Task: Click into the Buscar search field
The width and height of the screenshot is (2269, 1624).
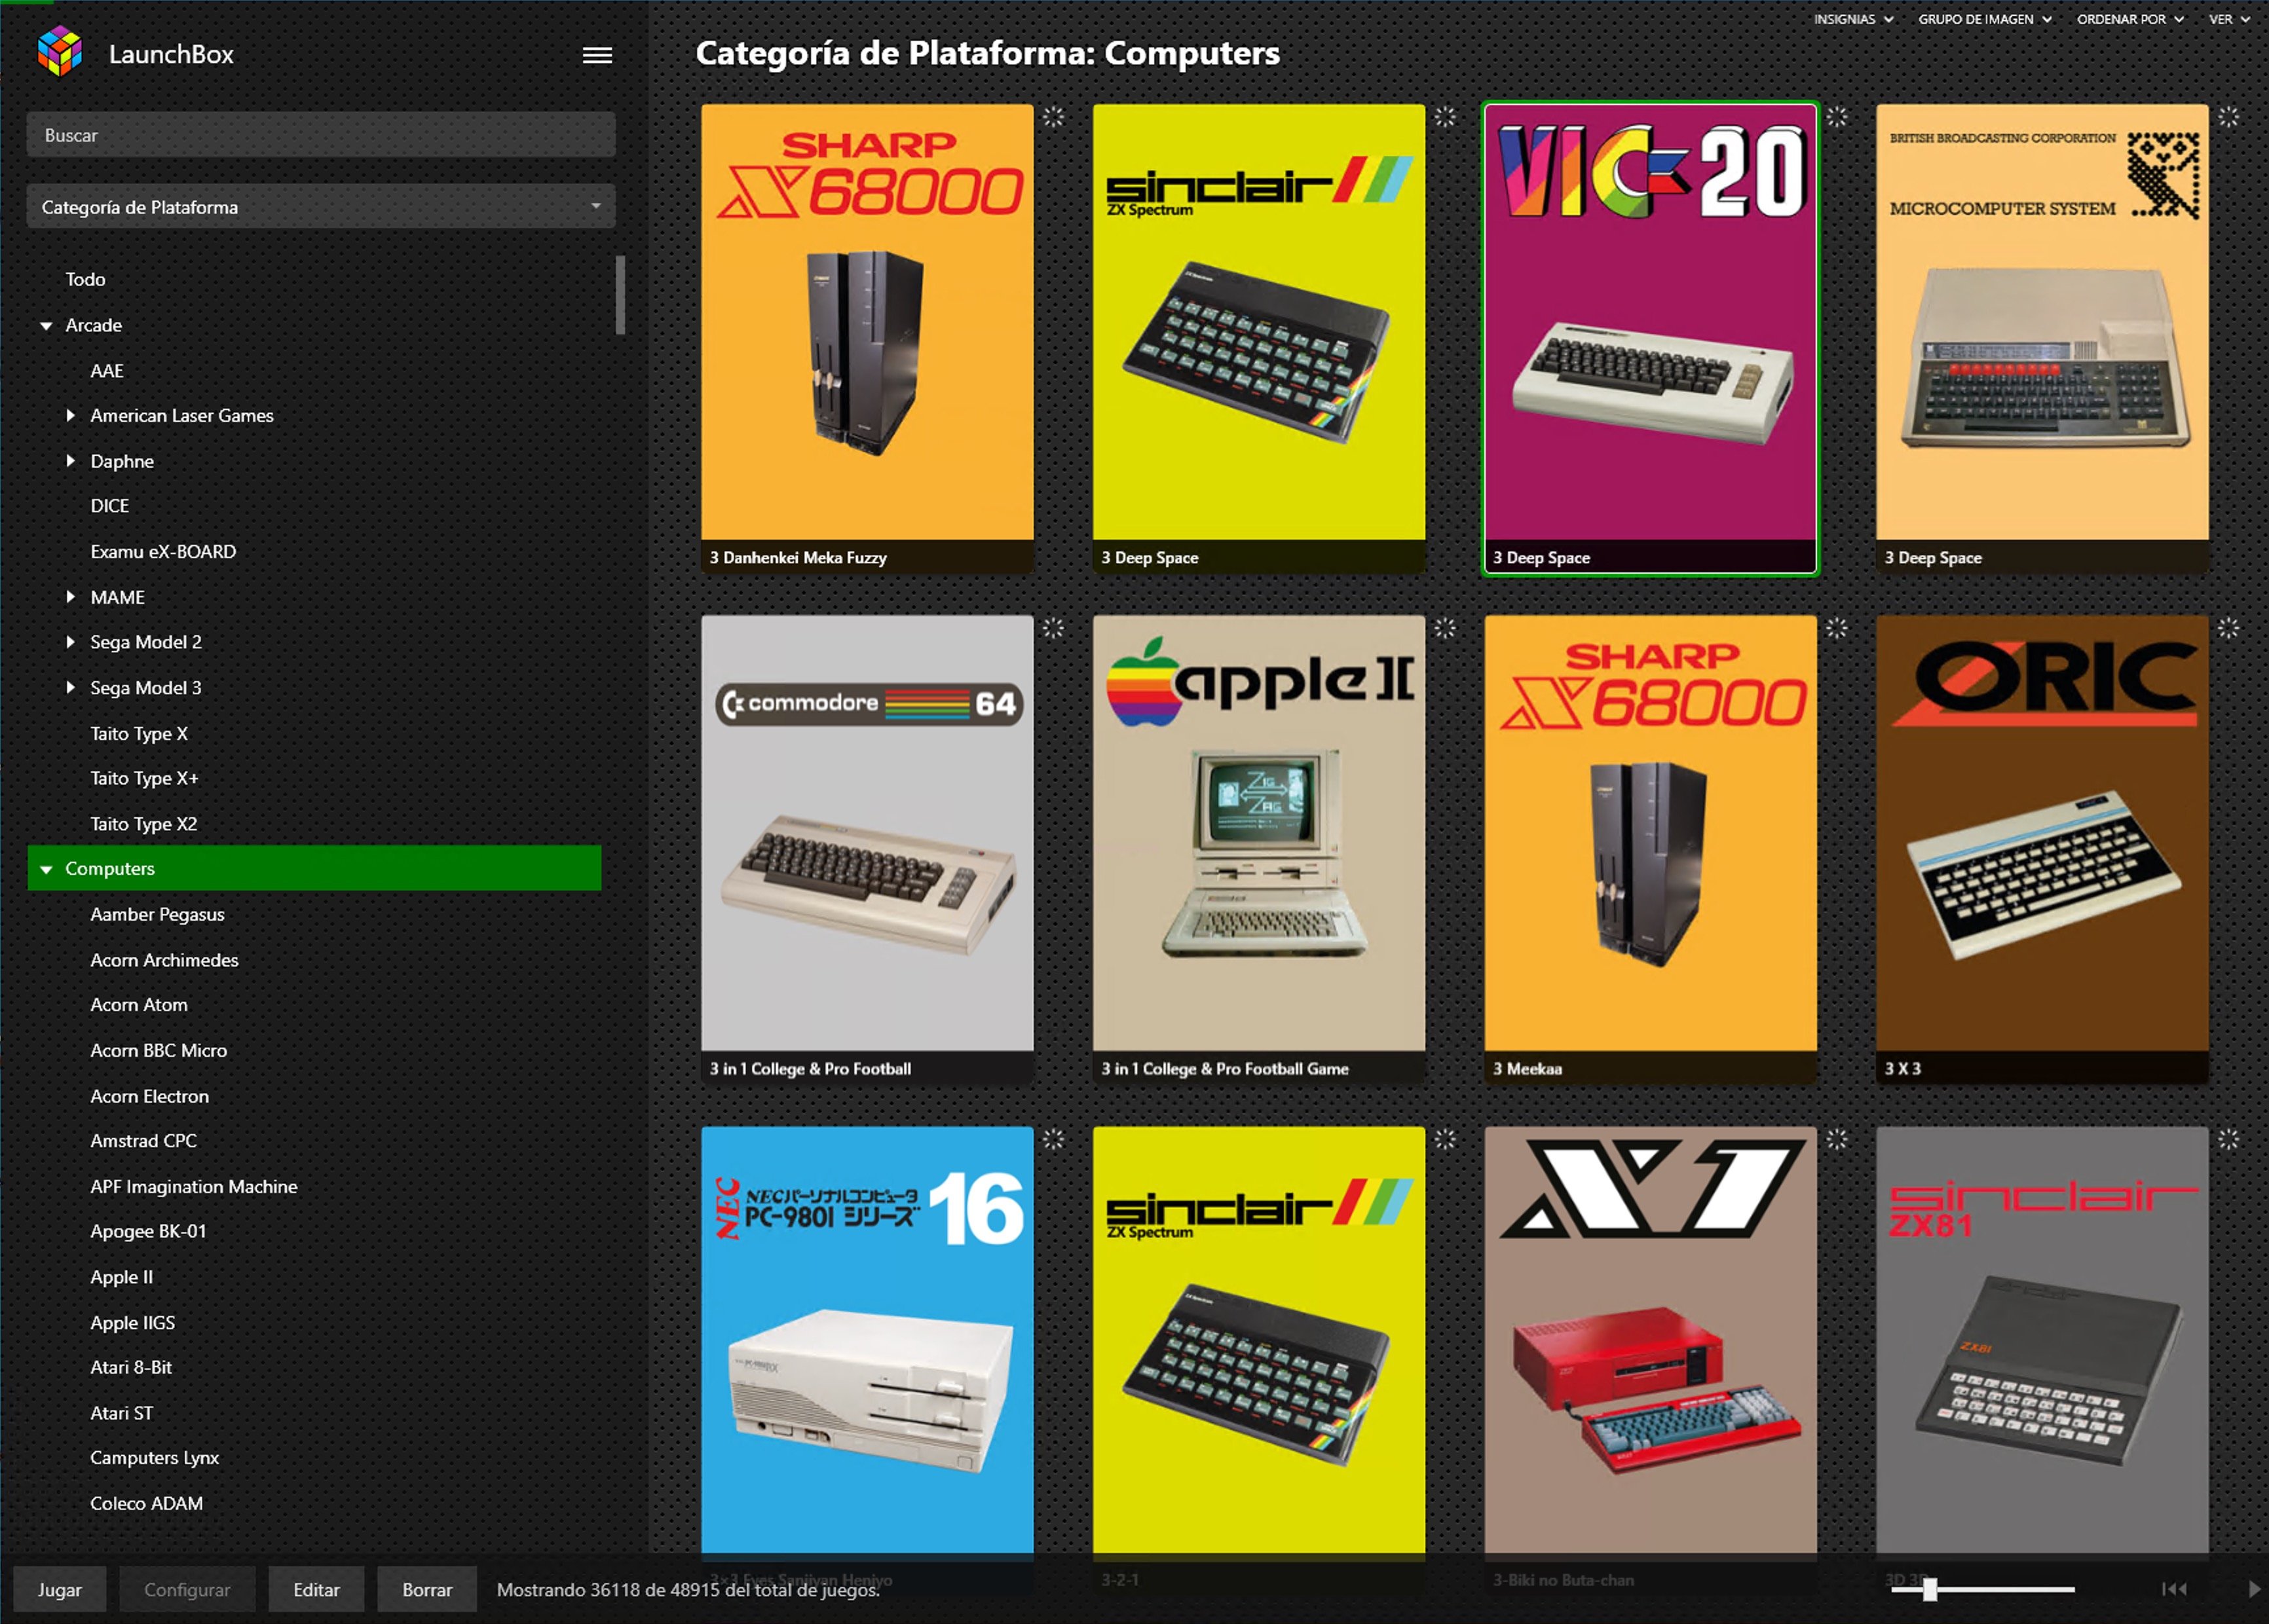Action: pyautogui.click(x=321, y=135)
